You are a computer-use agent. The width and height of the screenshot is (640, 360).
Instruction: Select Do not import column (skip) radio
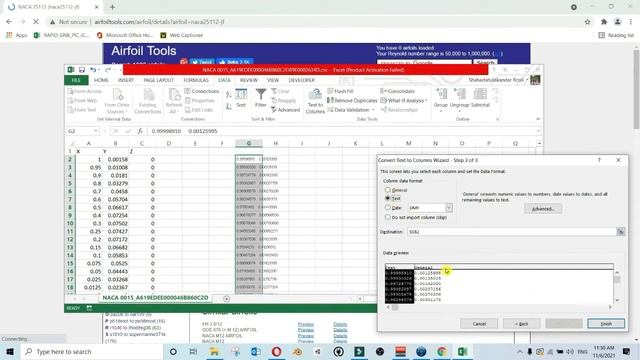tap(388, 217)
